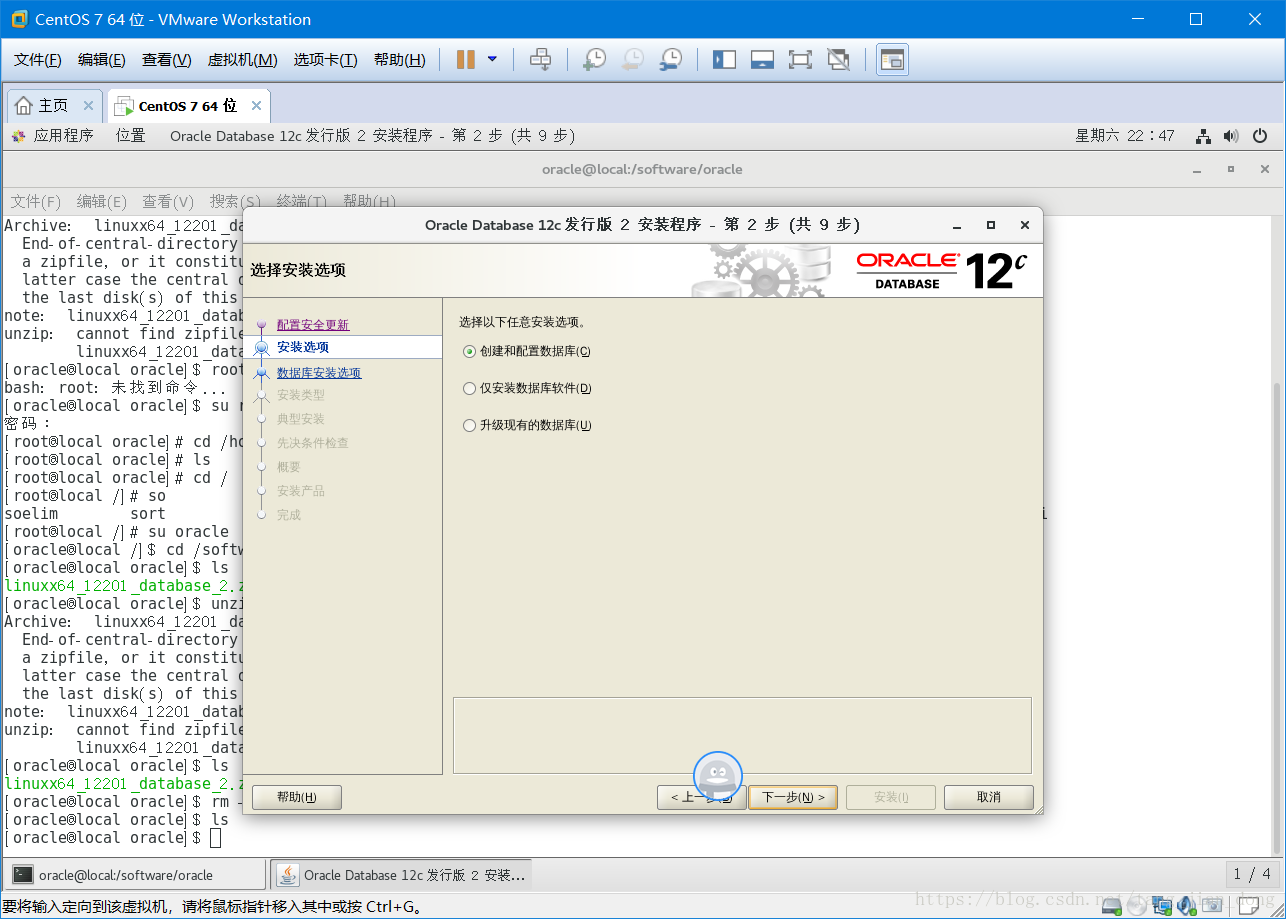Viewport: 1286px width, 919px height.
Task: Toggle the thumbnail bar view
Action: 762,60
